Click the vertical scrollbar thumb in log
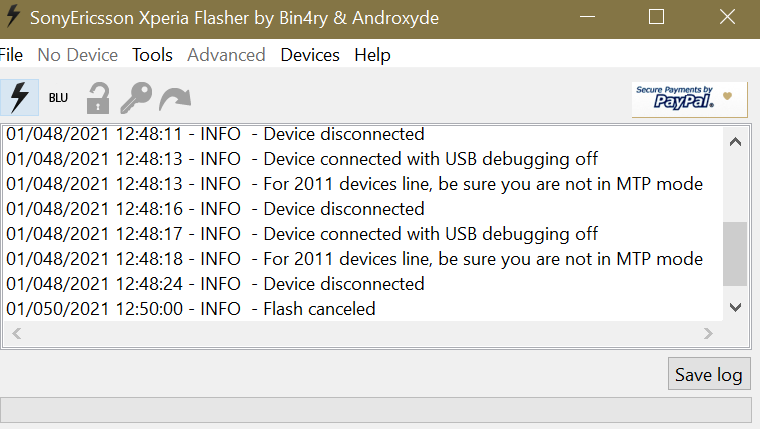The image size is (760, 429). [735, 253]
